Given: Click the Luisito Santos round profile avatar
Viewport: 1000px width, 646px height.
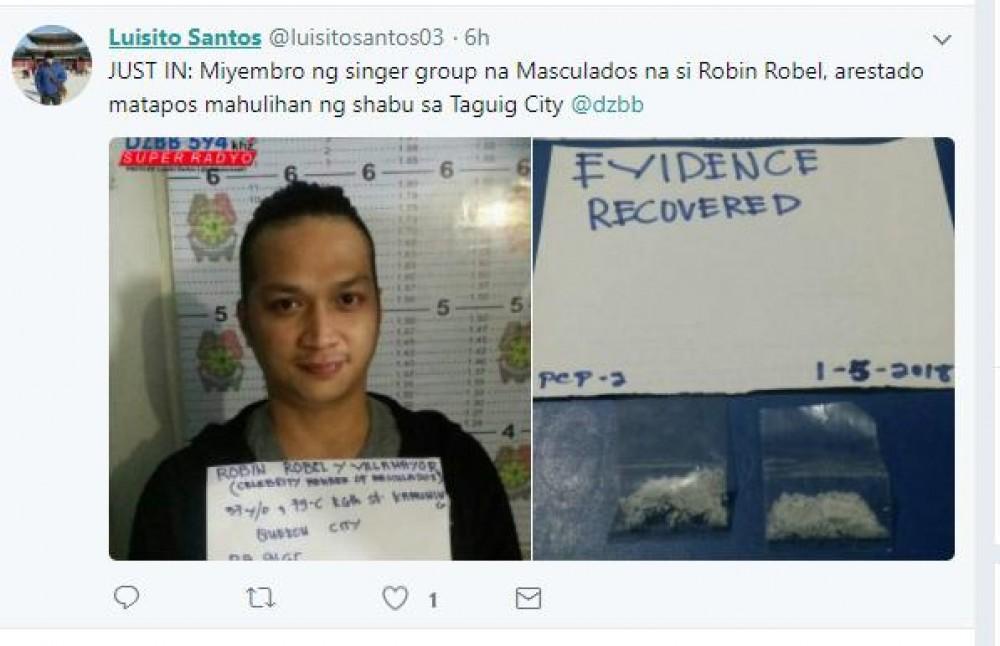Looking at the screenshot, I should (52, 65).
